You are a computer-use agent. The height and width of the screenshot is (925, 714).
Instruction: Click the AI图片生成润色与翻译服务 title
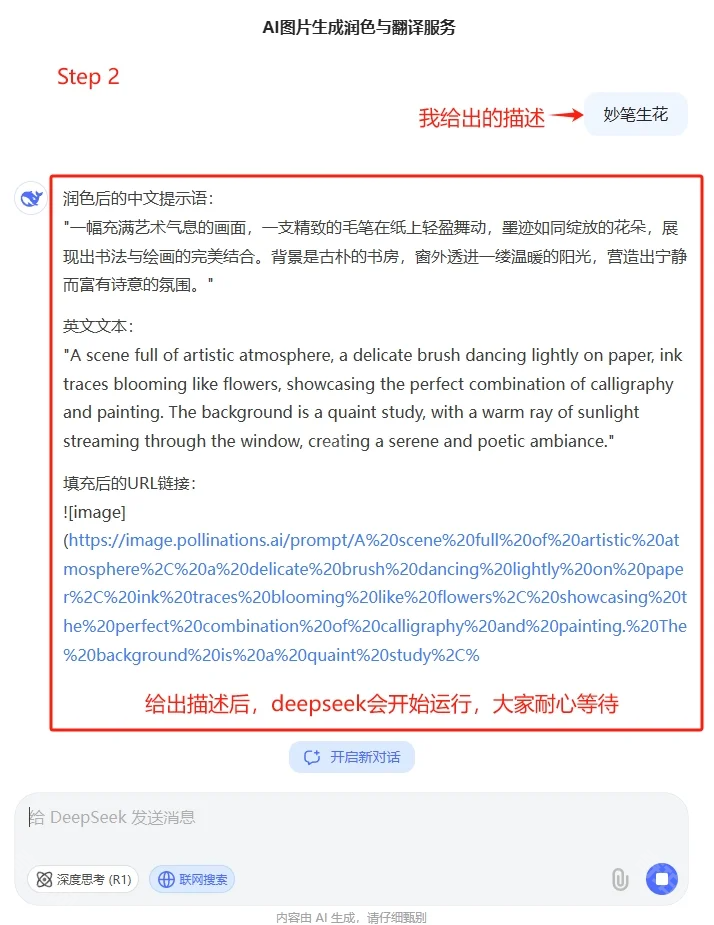coord(359,27)
